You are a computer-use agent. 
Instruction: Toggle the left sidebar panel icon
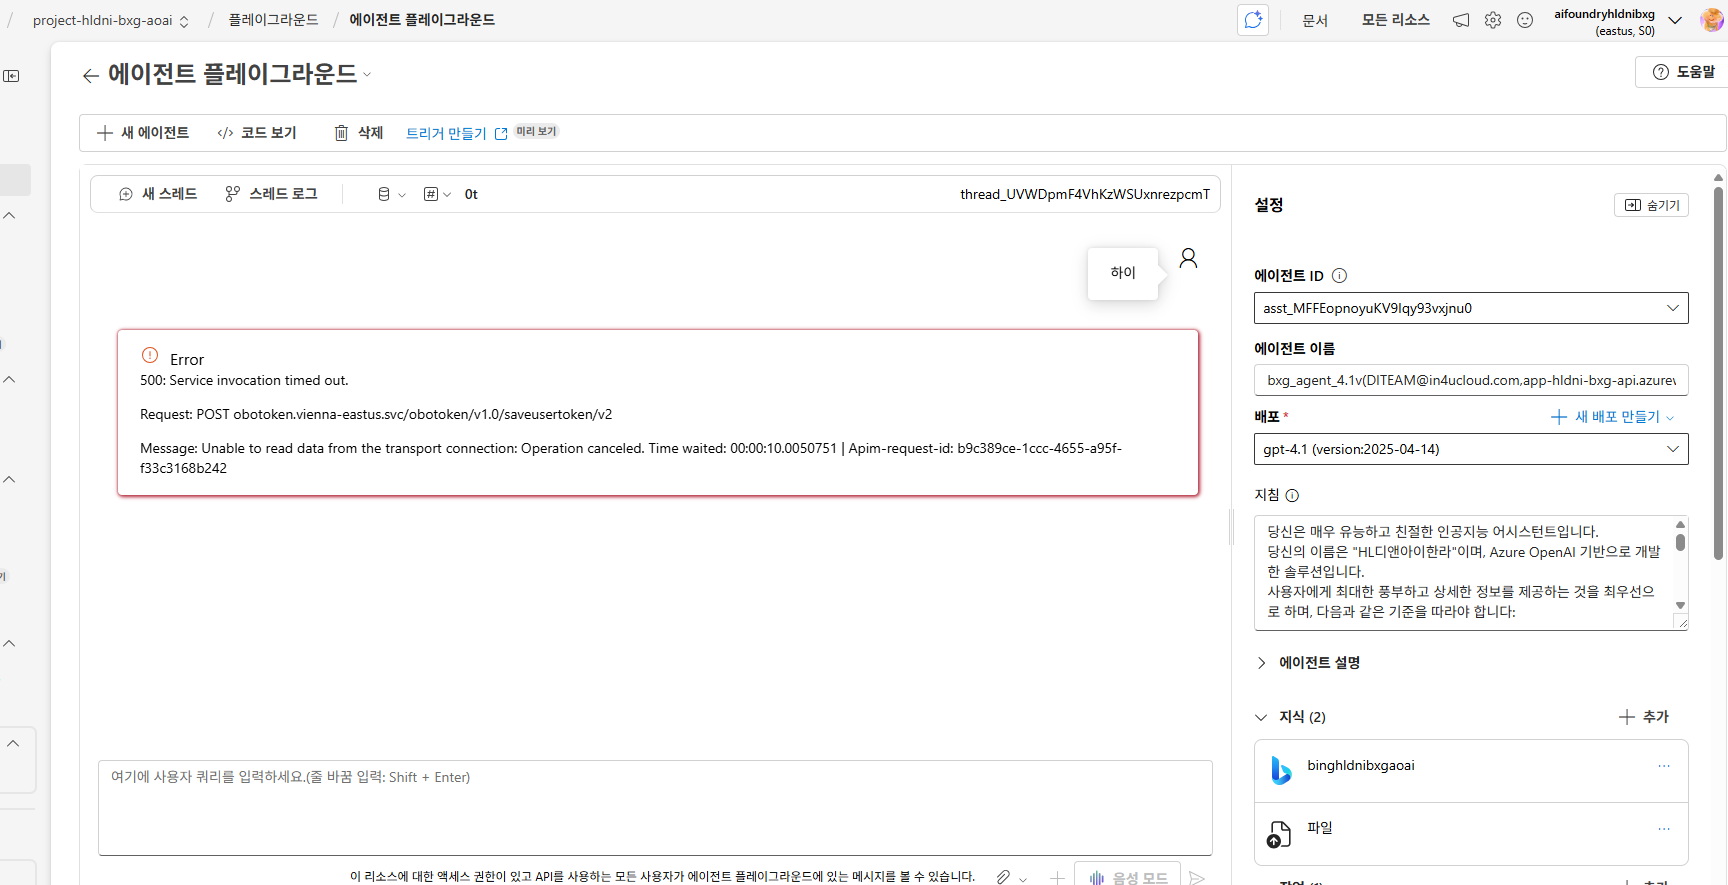[x=11, y=76]
